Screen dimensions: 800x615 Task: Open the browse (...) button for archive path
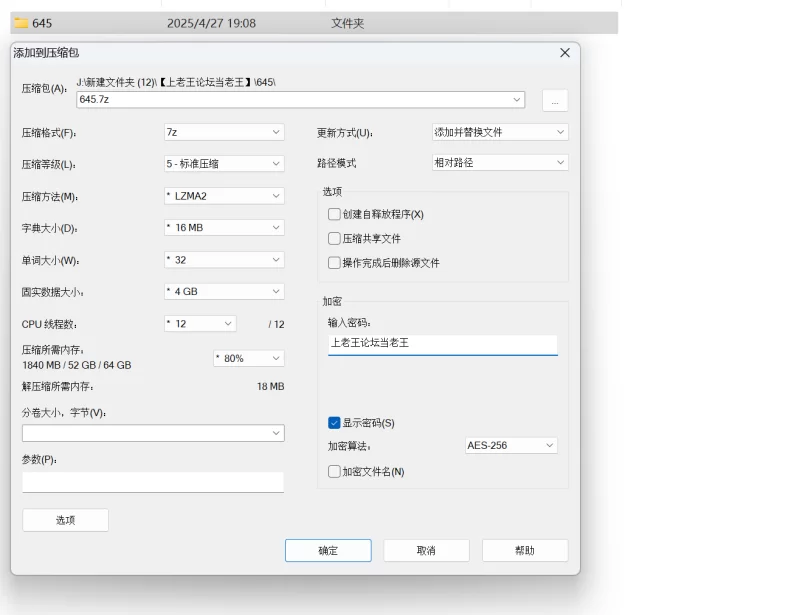click(555, 101)
